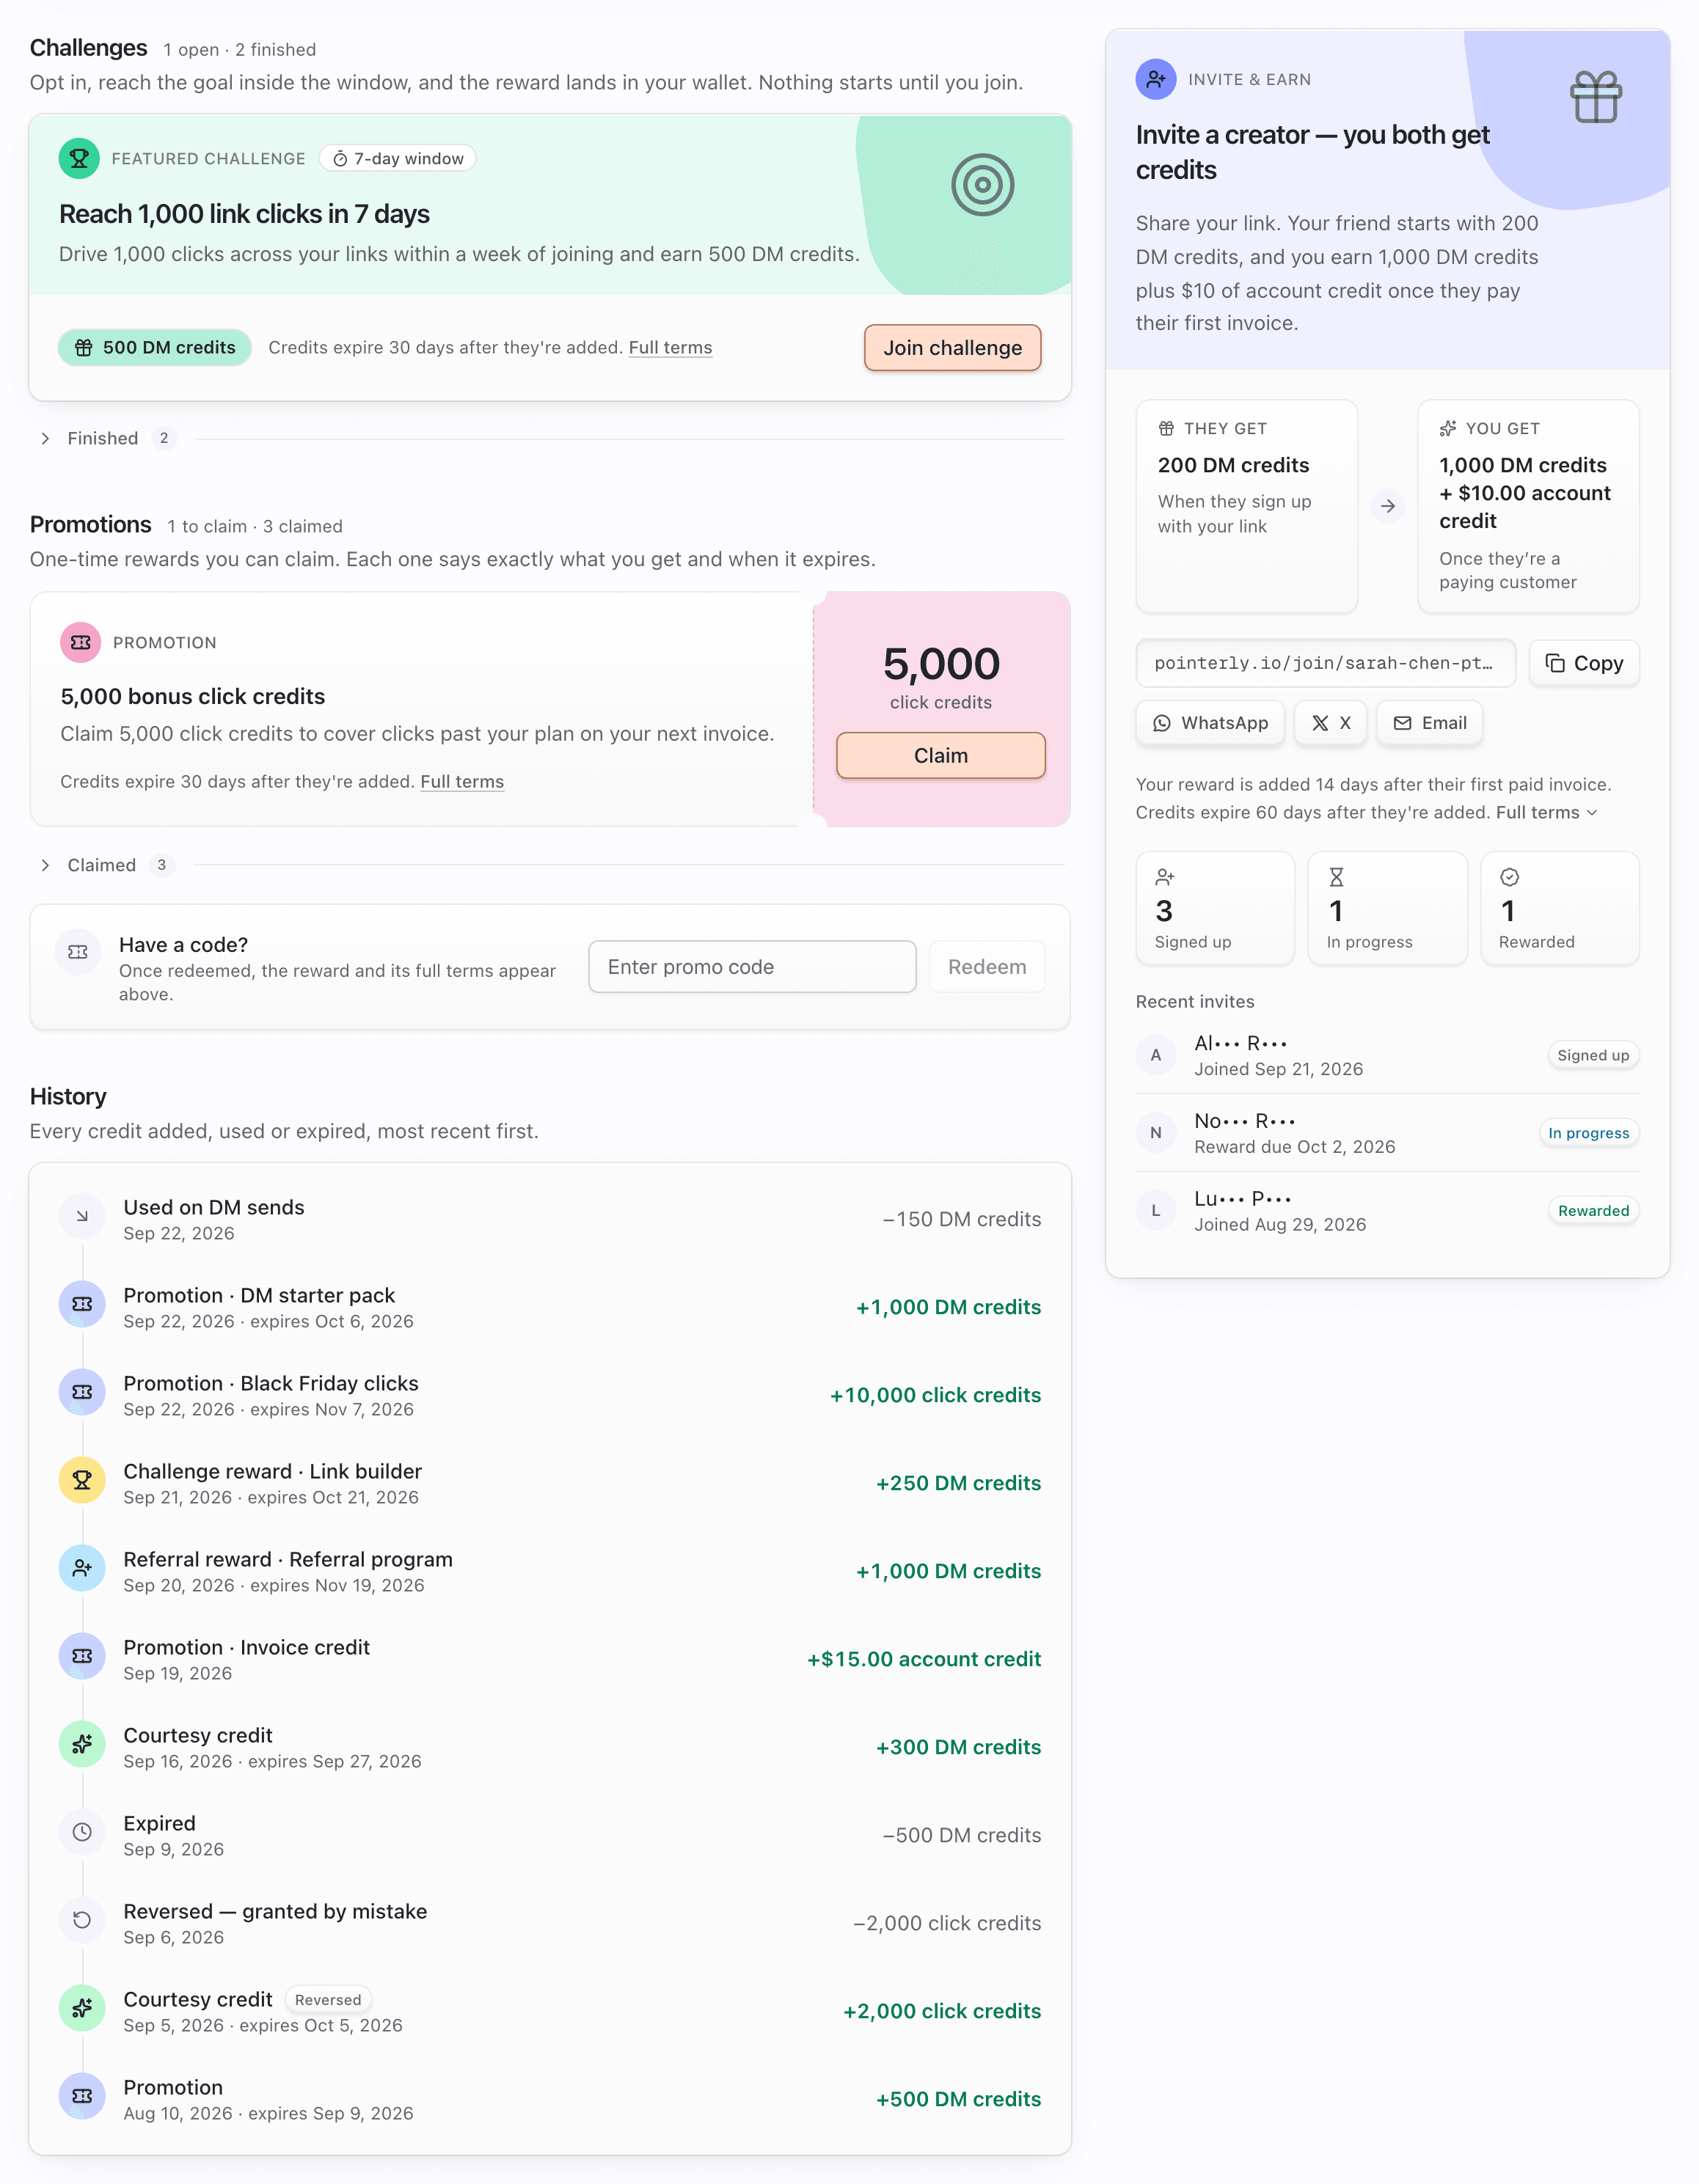Click the undo icon on Reversed granted by mistake row

pos(82,1920)
